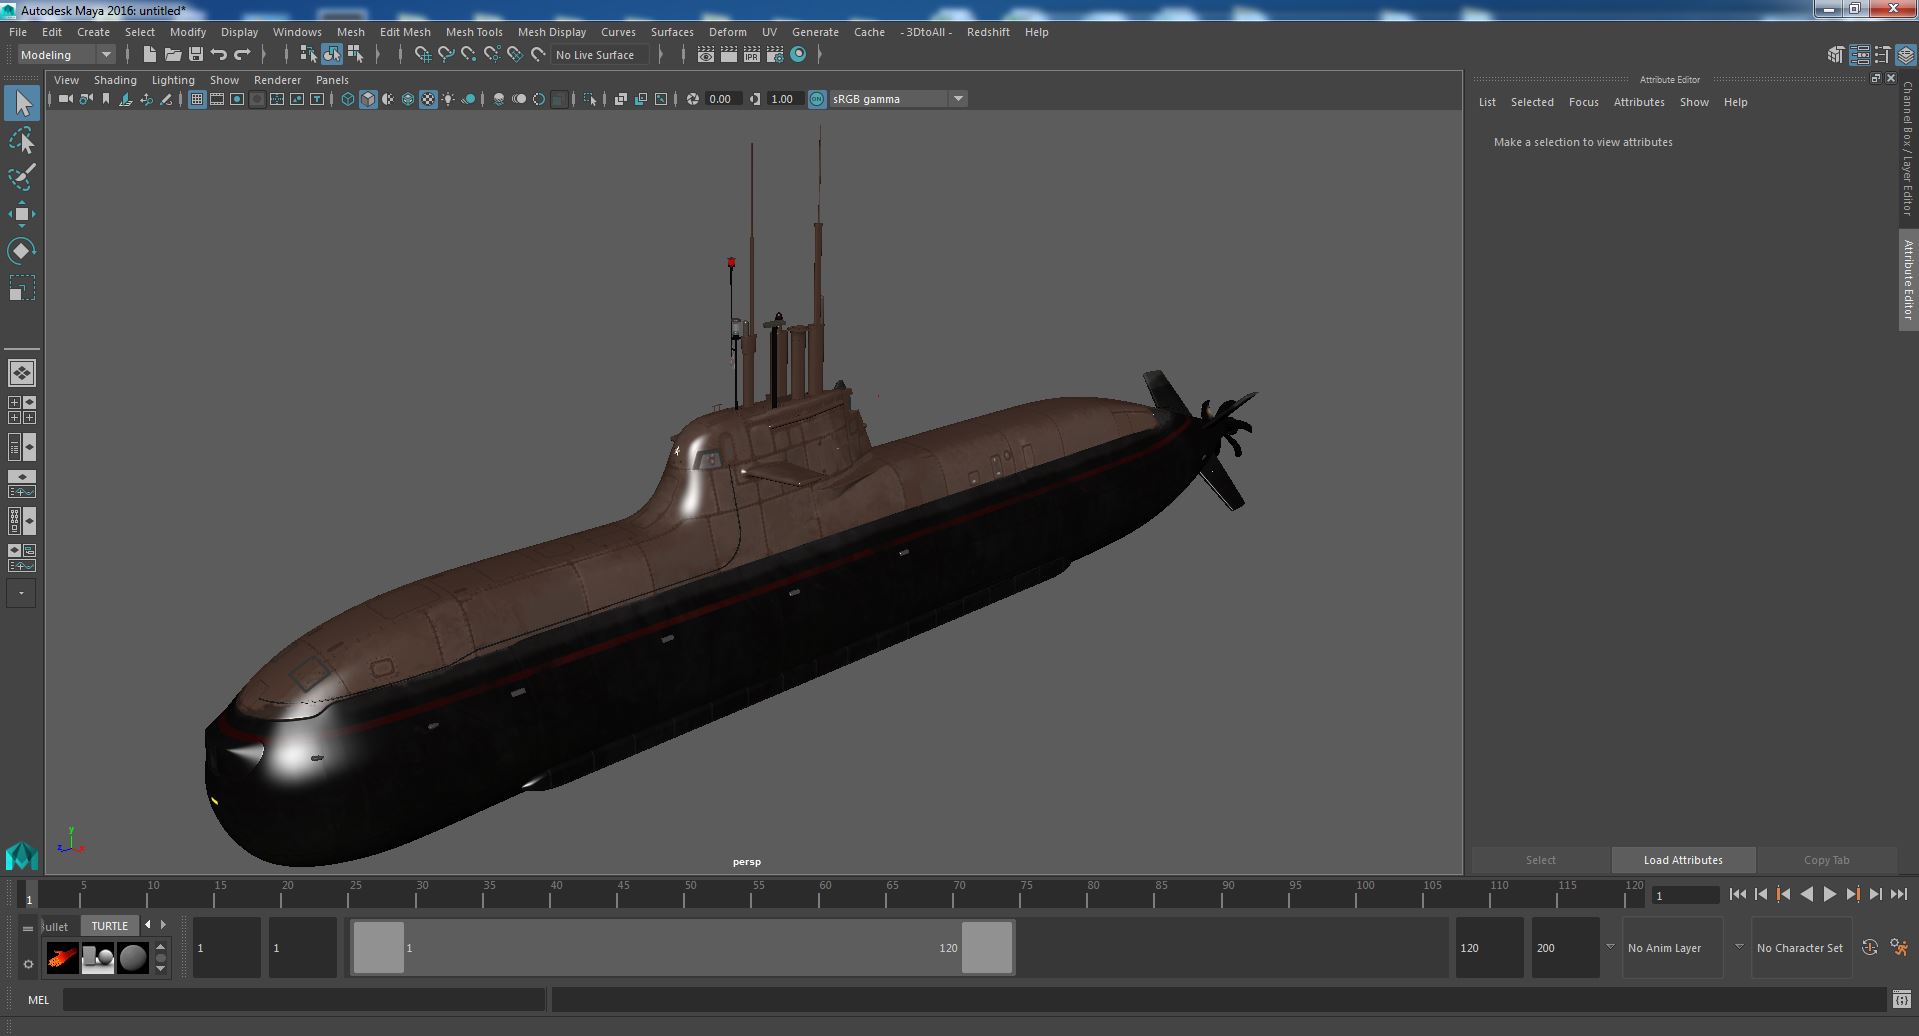Create a new scene
This screenshot has height=1036, width=1919.
pos(150,55)
